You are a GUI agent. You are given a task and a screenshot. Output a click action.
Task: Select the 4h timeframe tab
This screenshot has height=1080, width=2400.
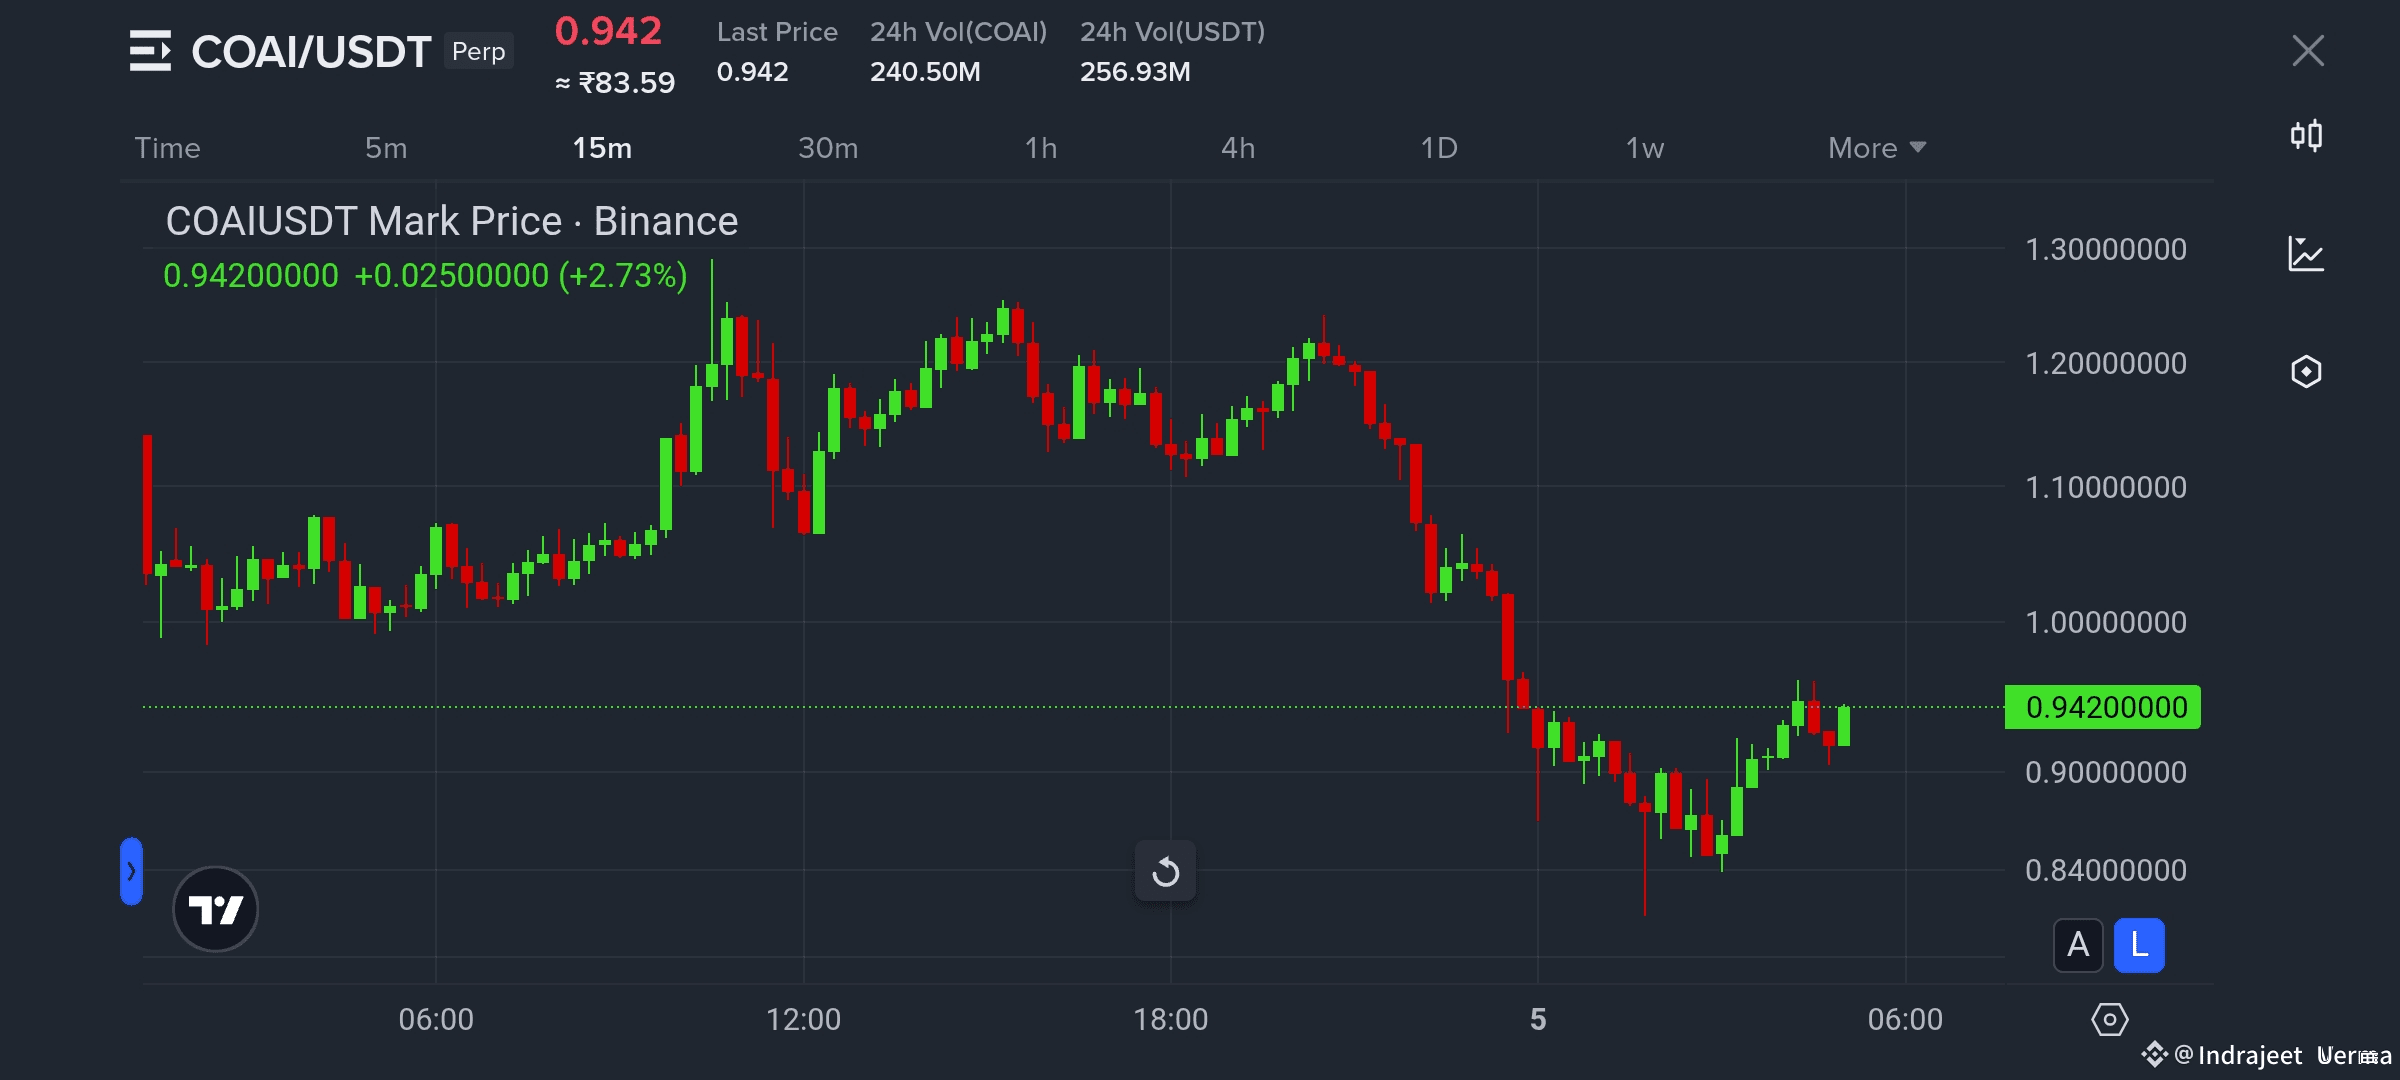[1238, 148]
